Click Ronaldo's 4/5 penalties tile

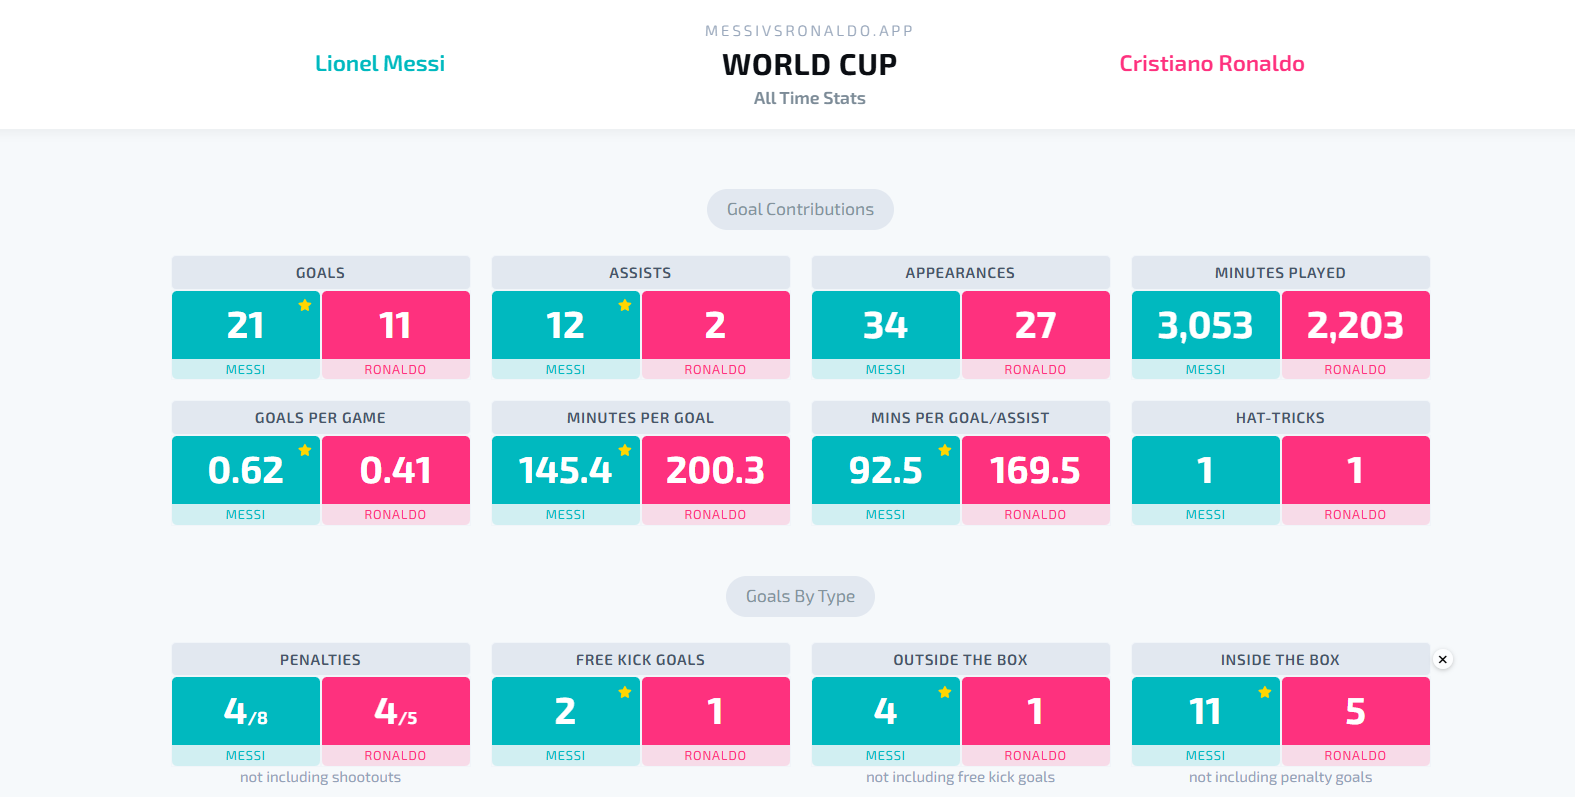tap(396, 711)
